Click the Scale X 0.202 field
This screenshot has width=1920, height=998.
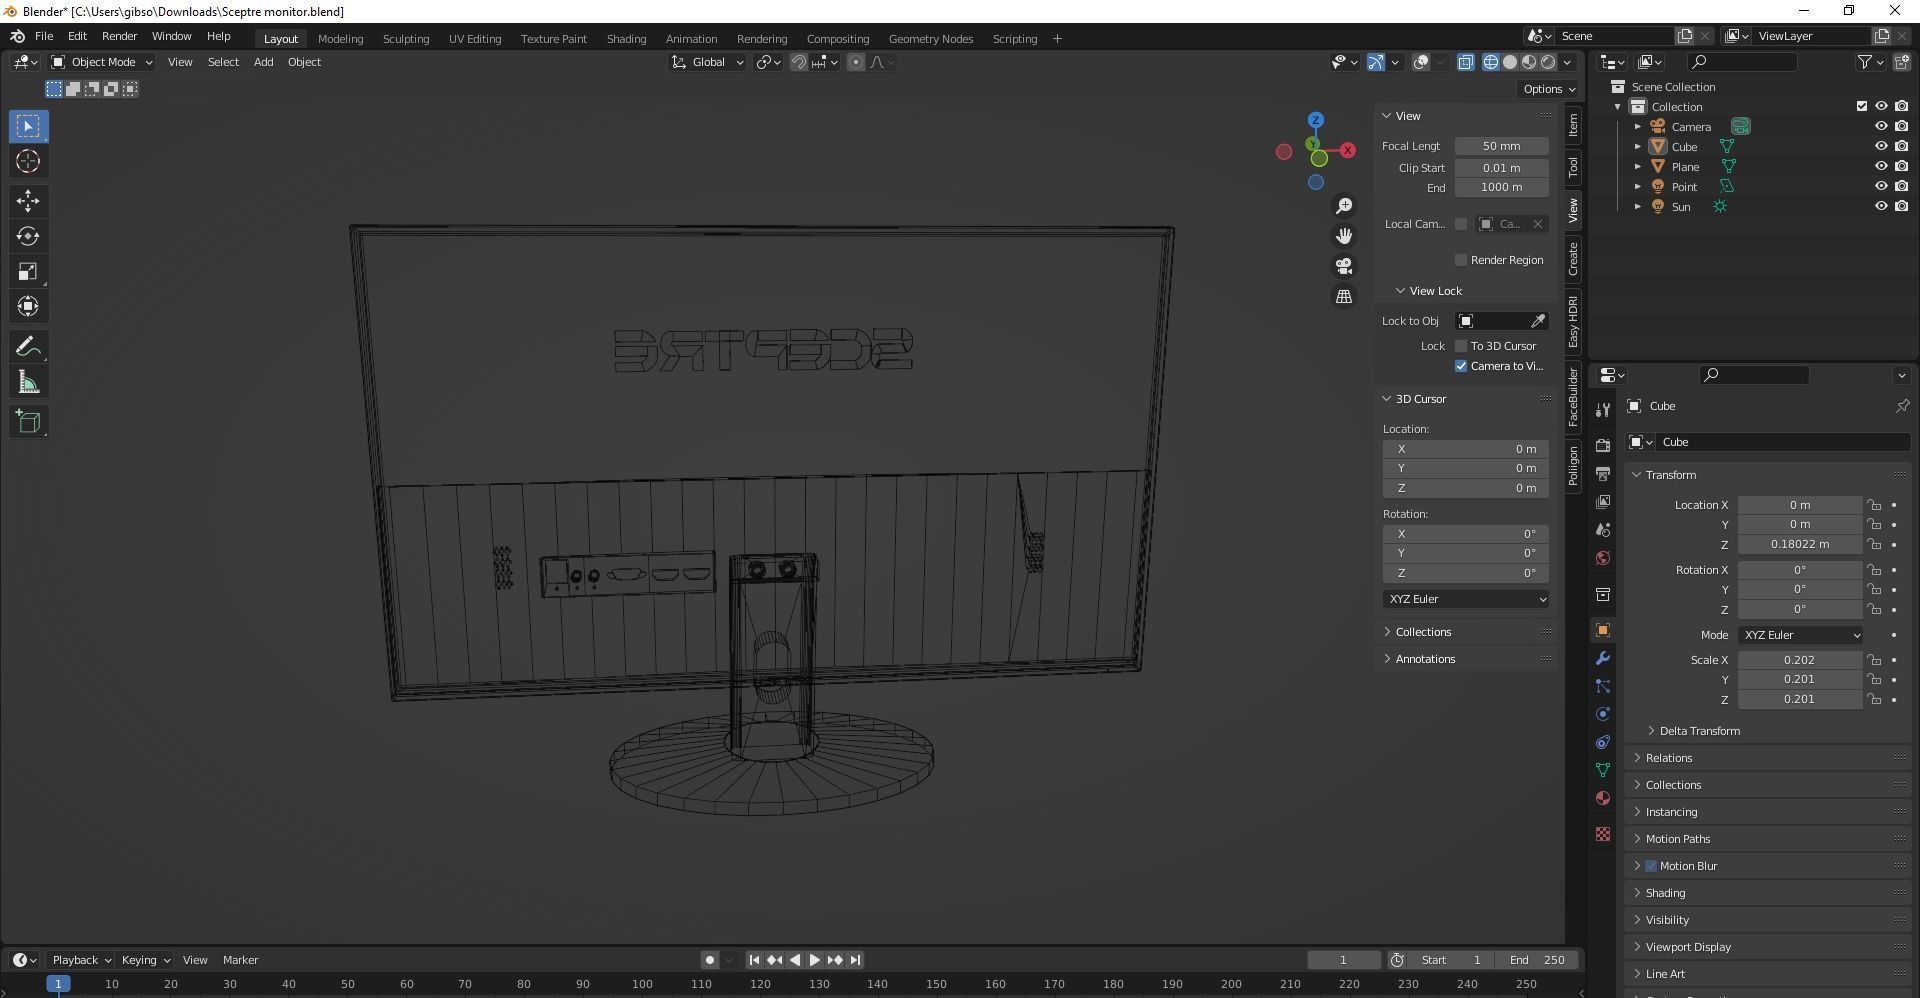coord(1799,660)
